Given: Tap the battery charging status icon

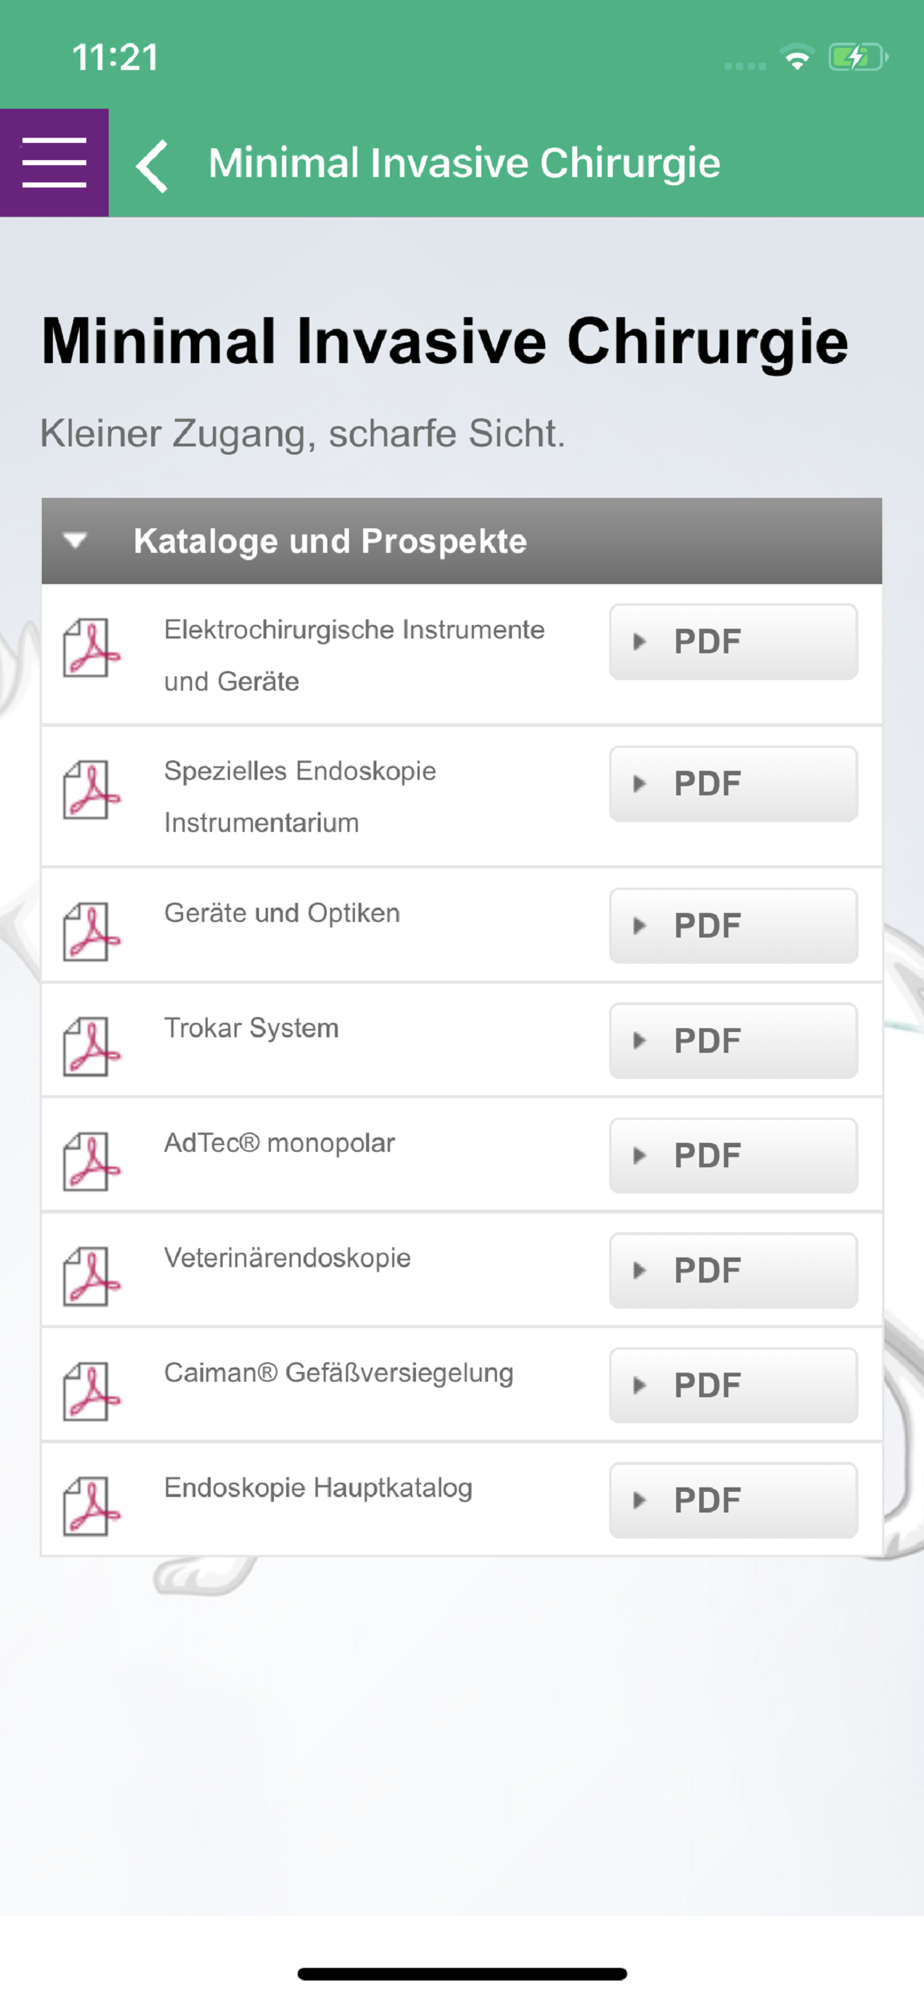Looking at the screenshot, I should 858,57.
